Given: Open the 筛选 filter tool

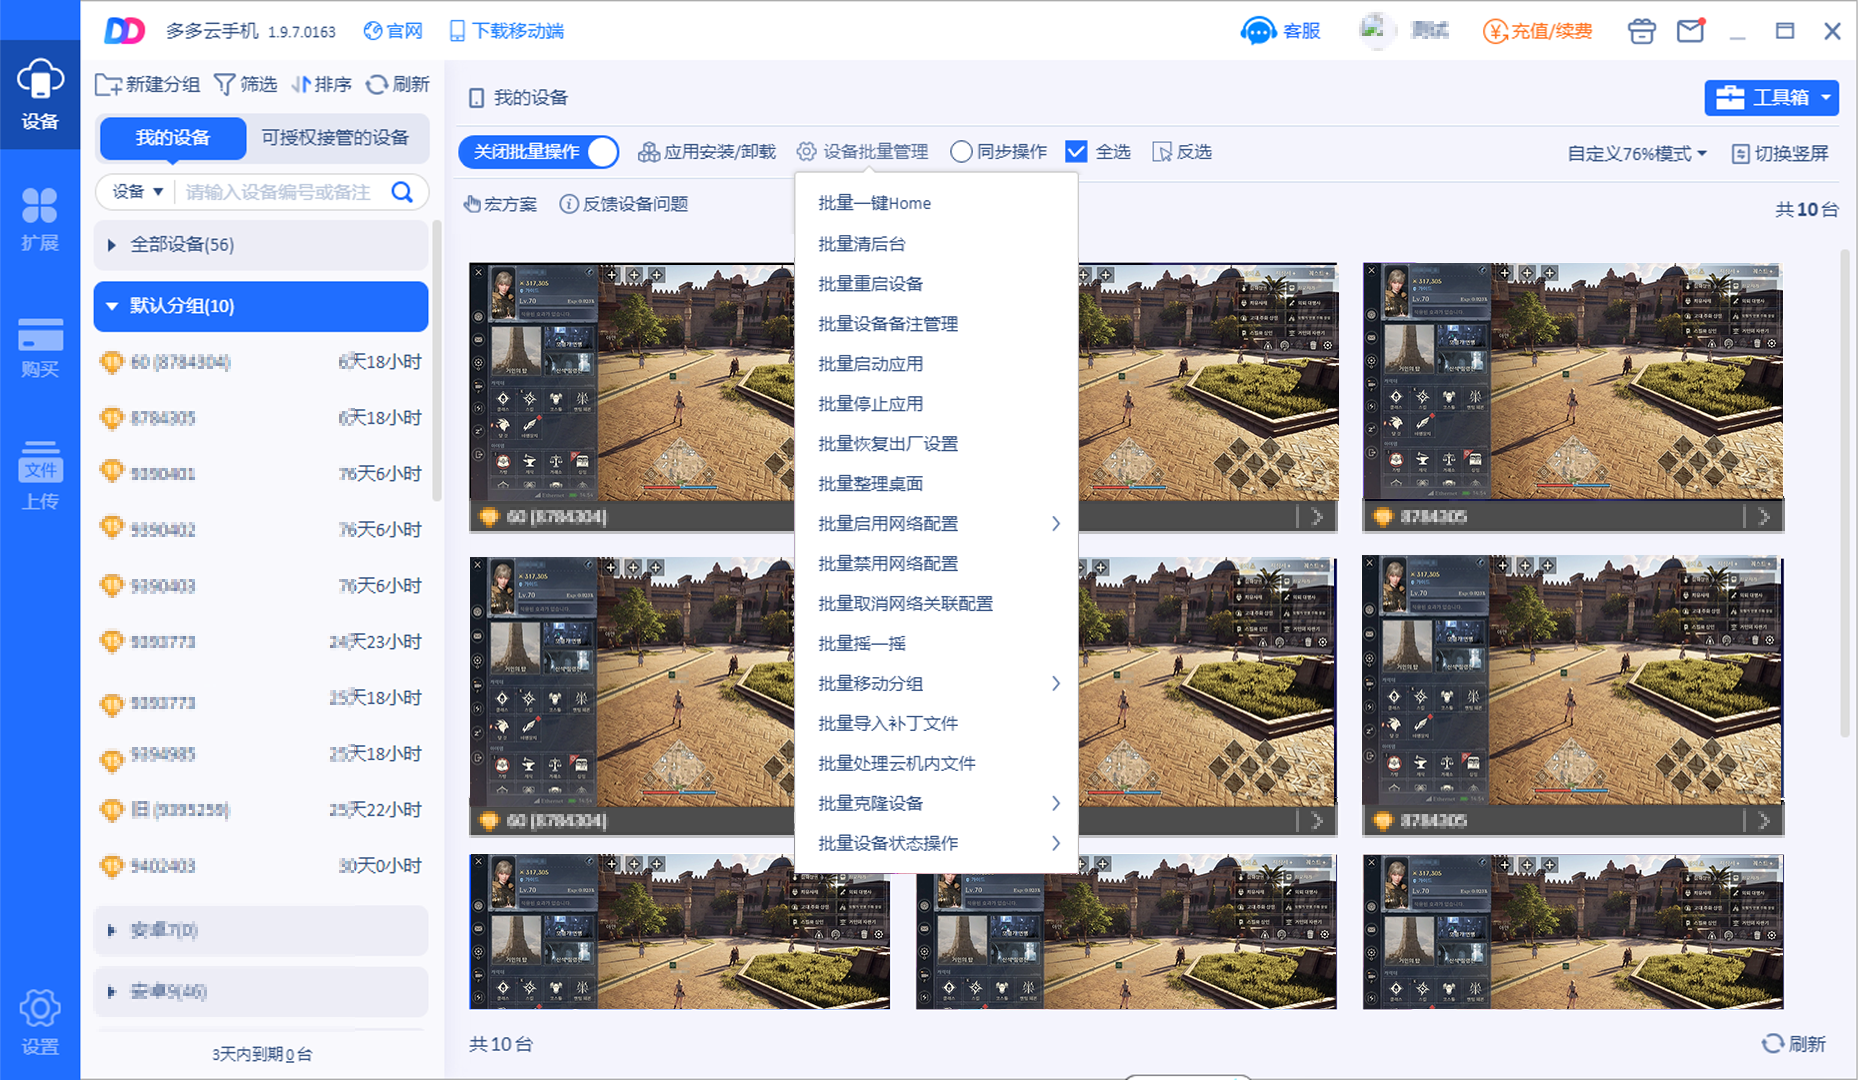Looking at the screenshot, I should click(x=246, y=85).
